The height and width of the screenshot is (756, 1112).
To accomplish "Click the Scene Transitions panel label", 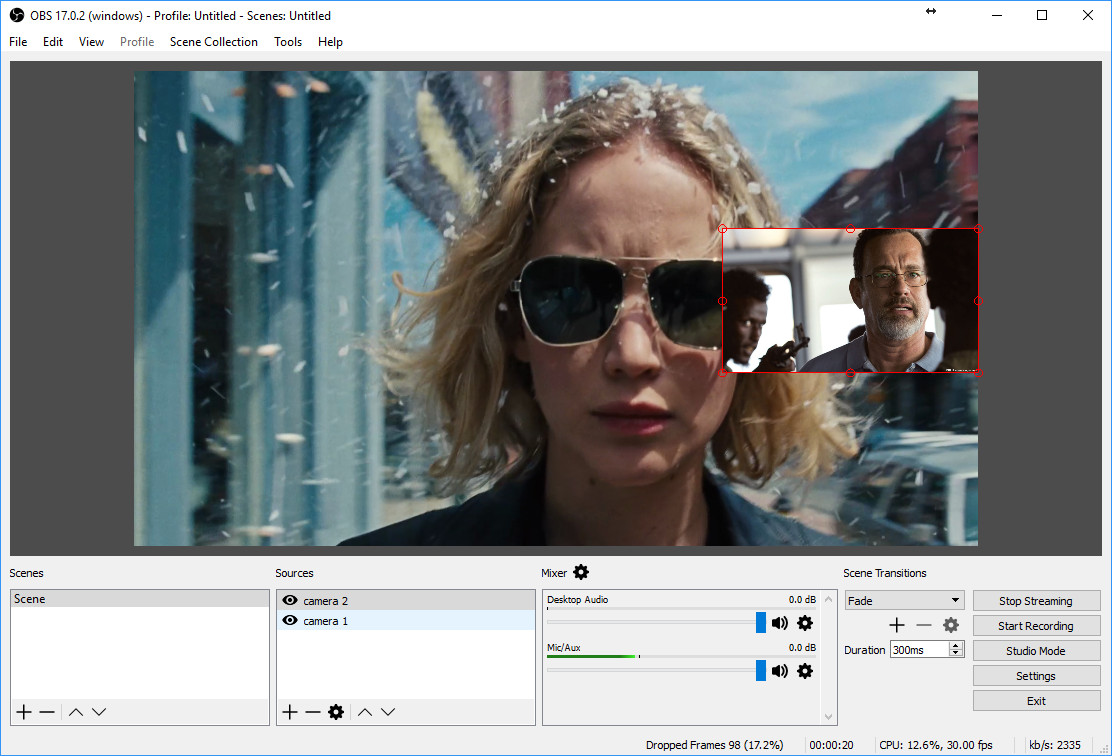I will pos(884,573).
